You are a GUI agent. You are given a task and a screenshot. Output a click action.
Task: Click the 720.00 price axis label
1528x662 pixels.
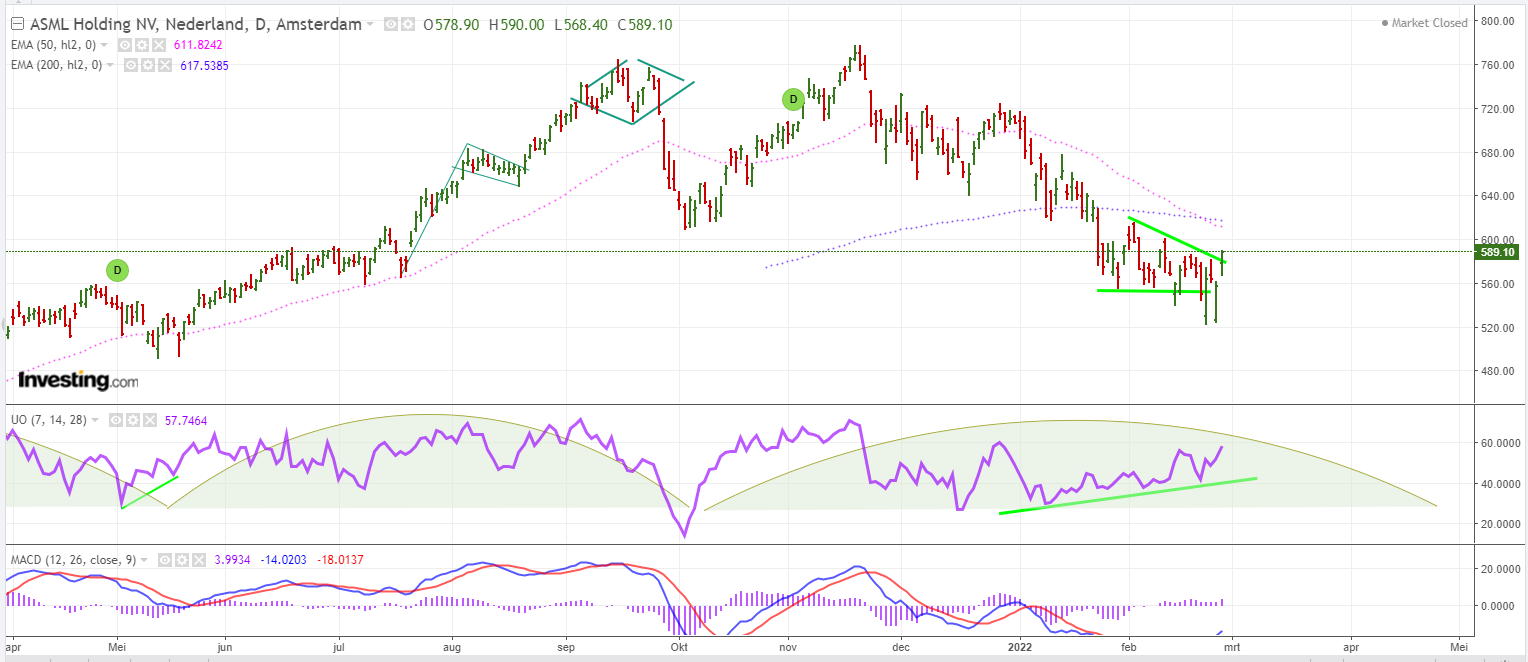click(1496, 109)
